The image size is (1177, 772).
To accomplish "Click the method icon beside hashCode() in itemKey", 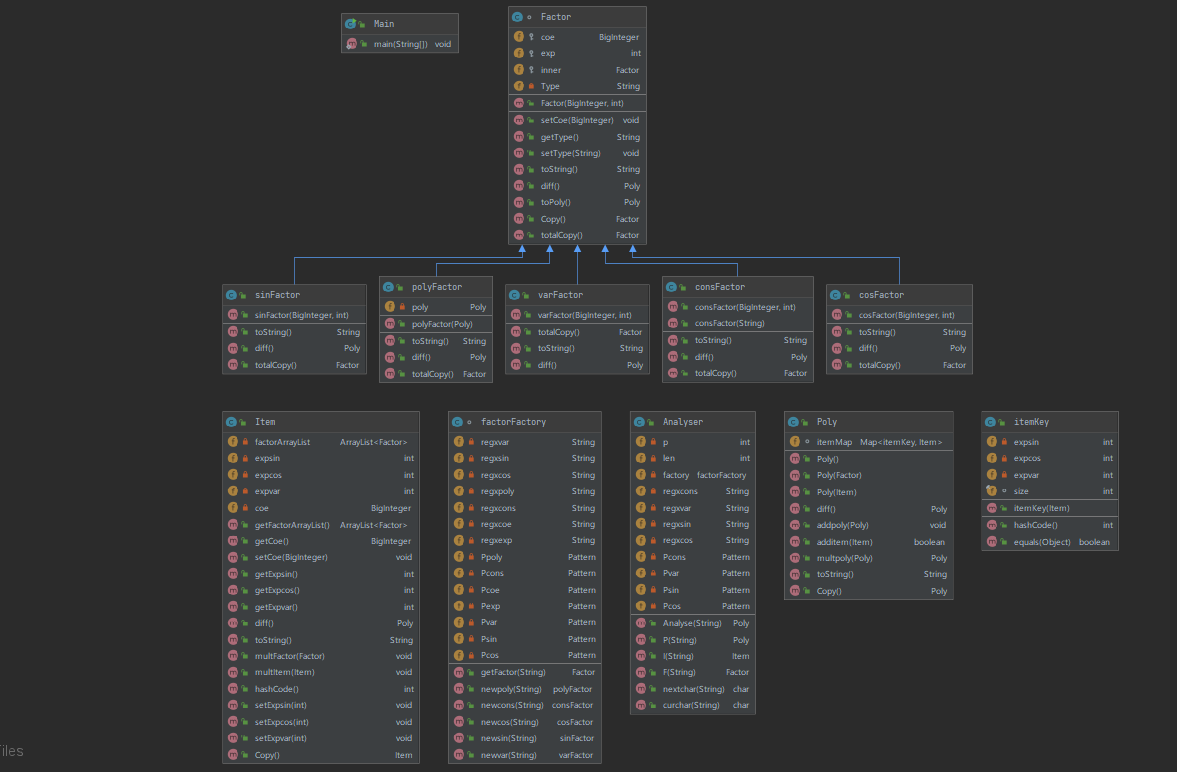I will (992, 525).
